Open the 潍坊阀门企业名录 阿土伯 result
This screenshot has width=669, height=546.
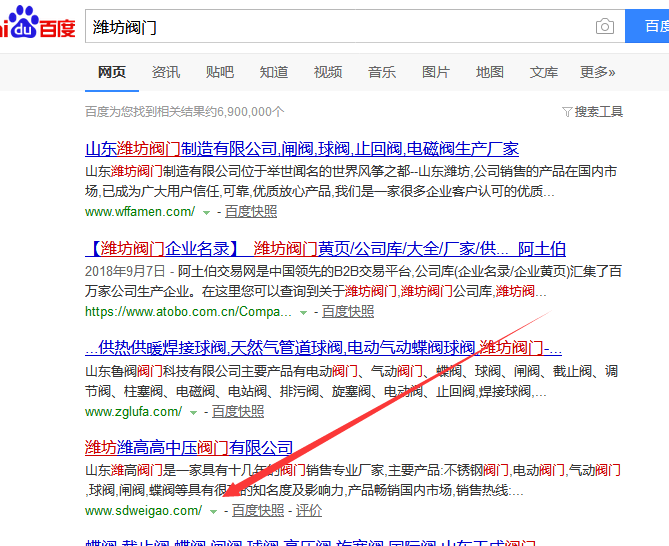point(326,249)
